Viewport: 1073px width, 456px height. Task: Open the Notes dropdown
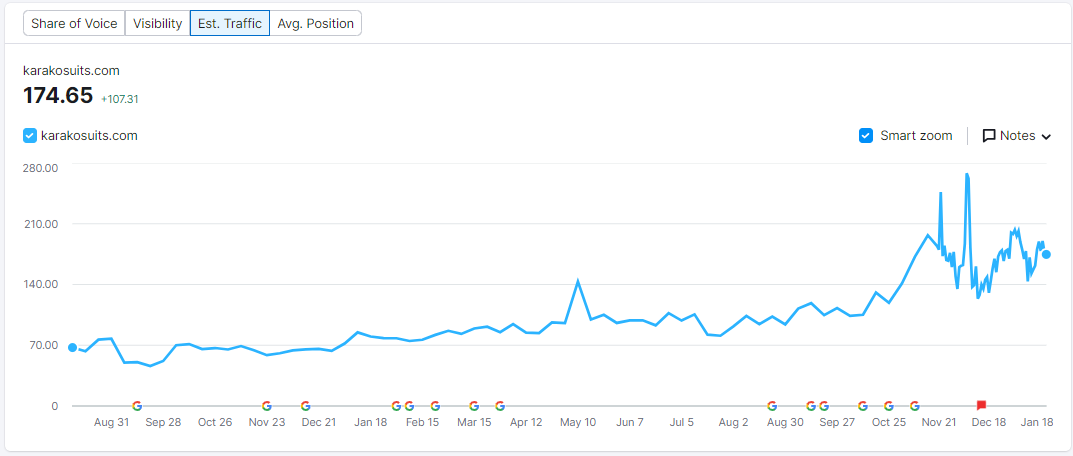point(1016,136)
